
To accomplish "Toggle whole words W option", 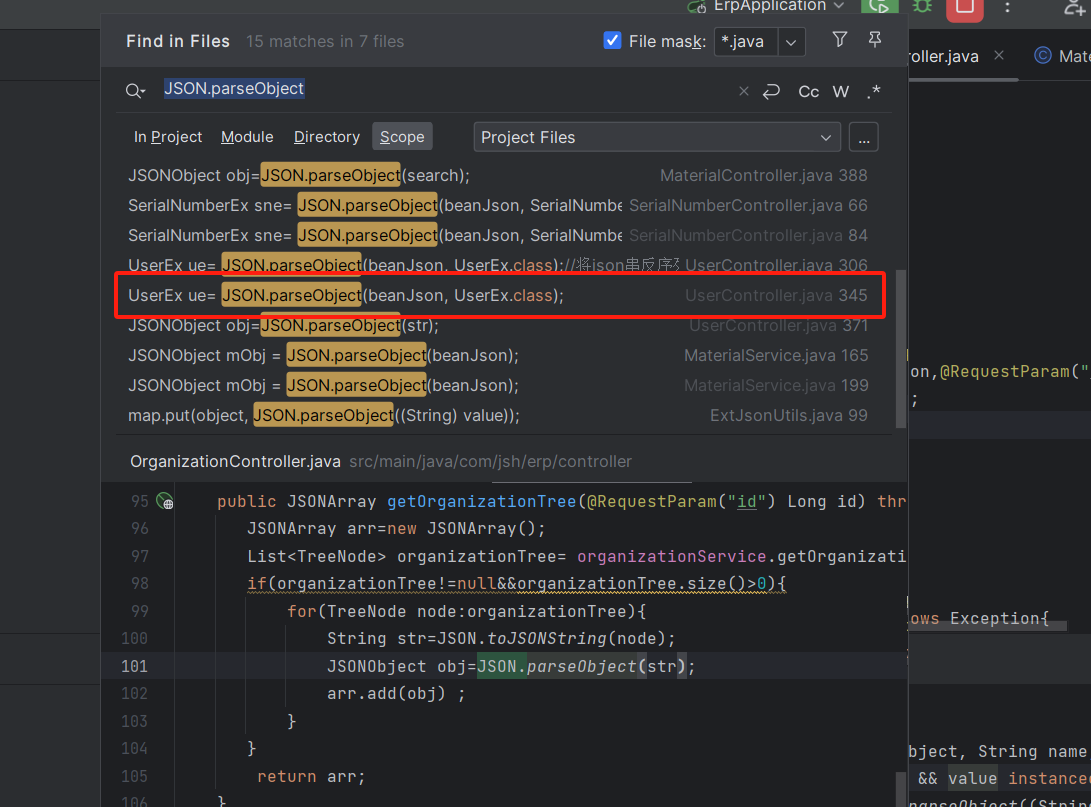I will coord(841,91).
